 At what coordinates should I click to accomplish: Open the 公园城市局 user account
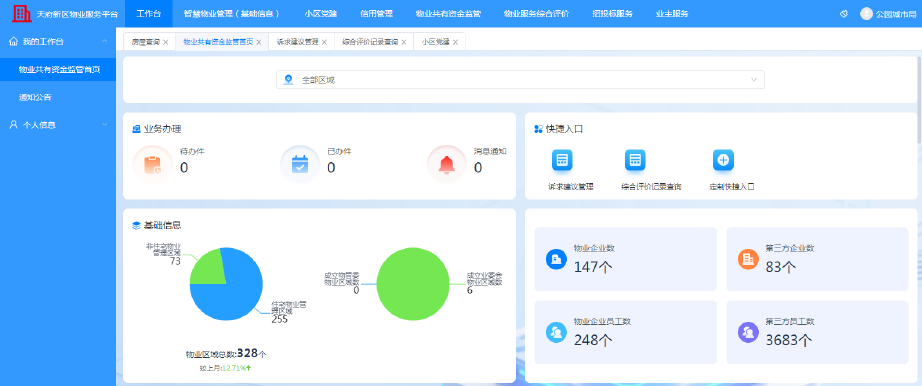point(896,14)
